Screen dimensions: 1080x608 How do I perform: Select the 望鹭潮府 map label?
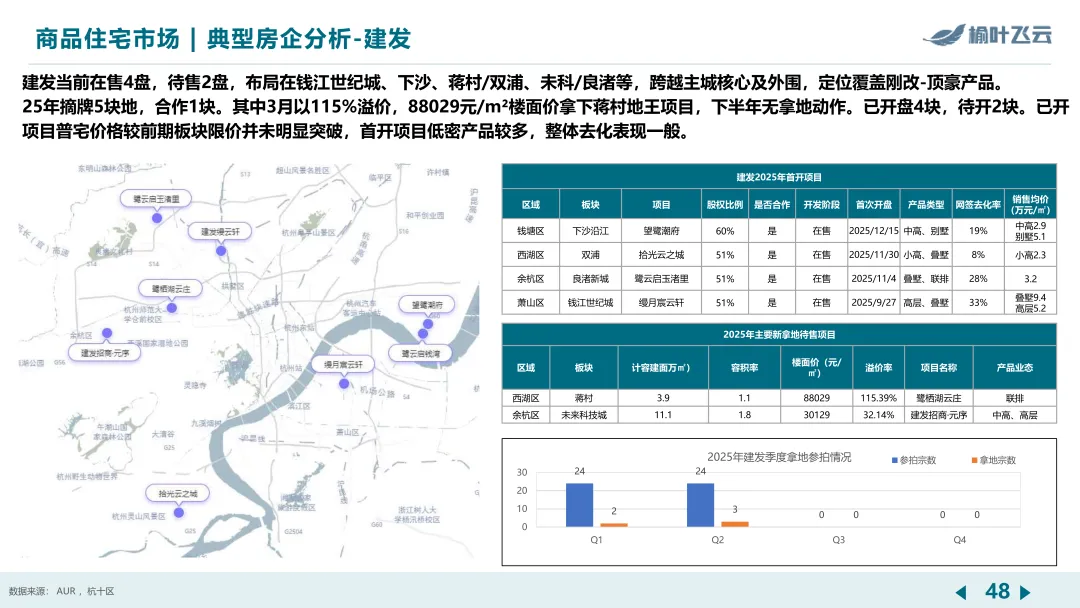pyautogui.click(x=427, y=304)
